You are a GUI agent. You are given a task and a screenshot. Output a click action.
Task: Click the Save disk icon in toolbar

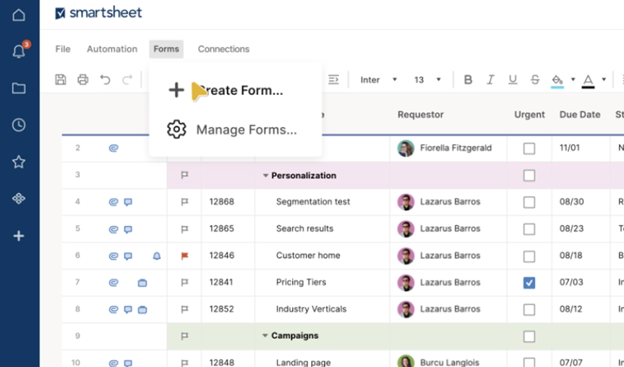click(60, 80)
